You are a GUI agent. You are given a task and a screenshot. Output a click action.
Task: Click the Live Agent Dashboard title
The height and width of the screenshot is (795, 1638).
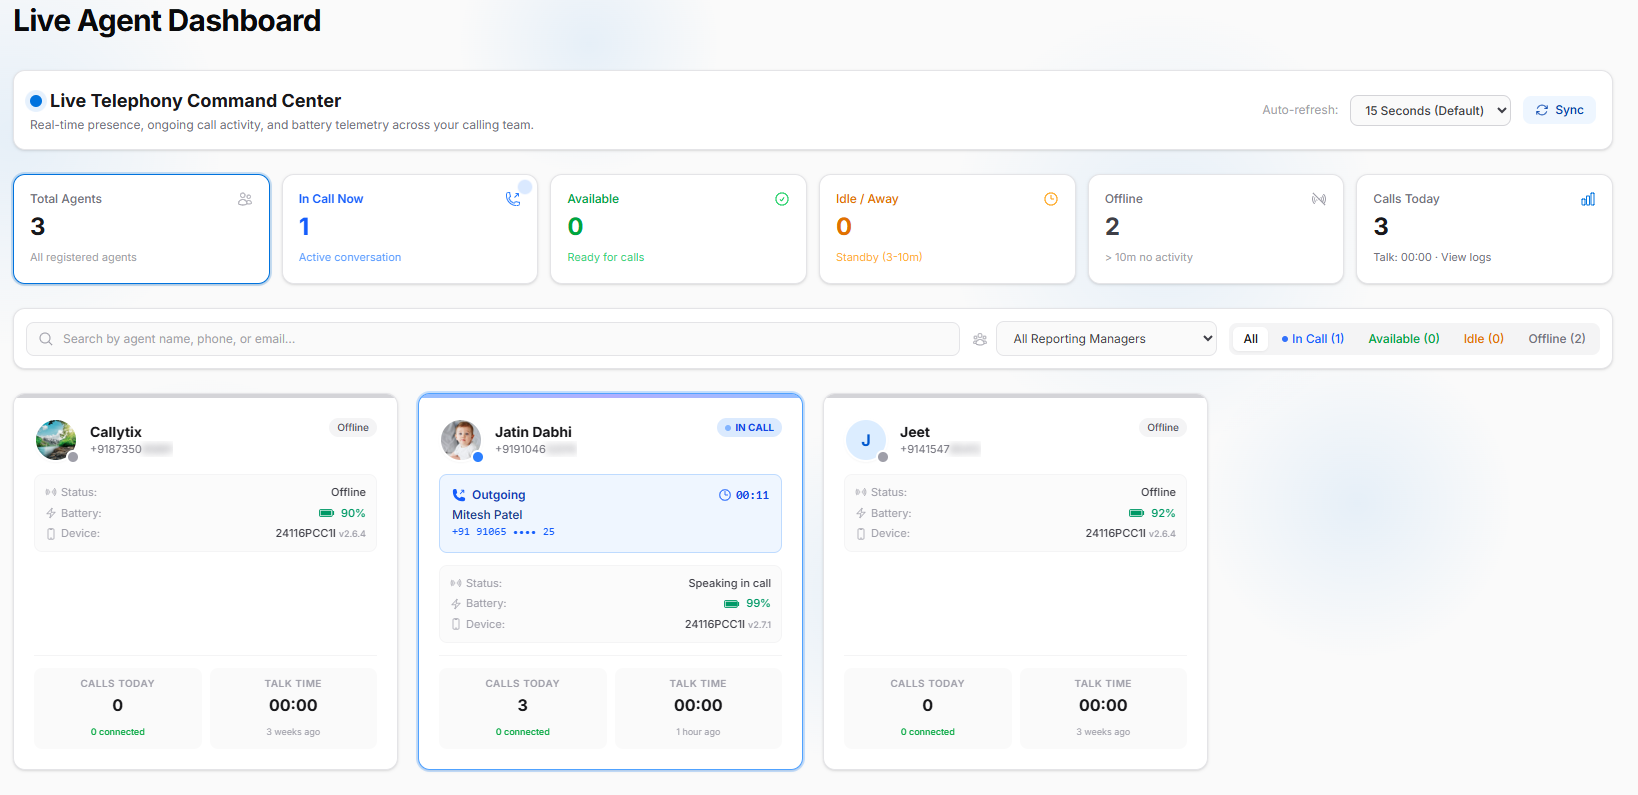tap(167, 21)
